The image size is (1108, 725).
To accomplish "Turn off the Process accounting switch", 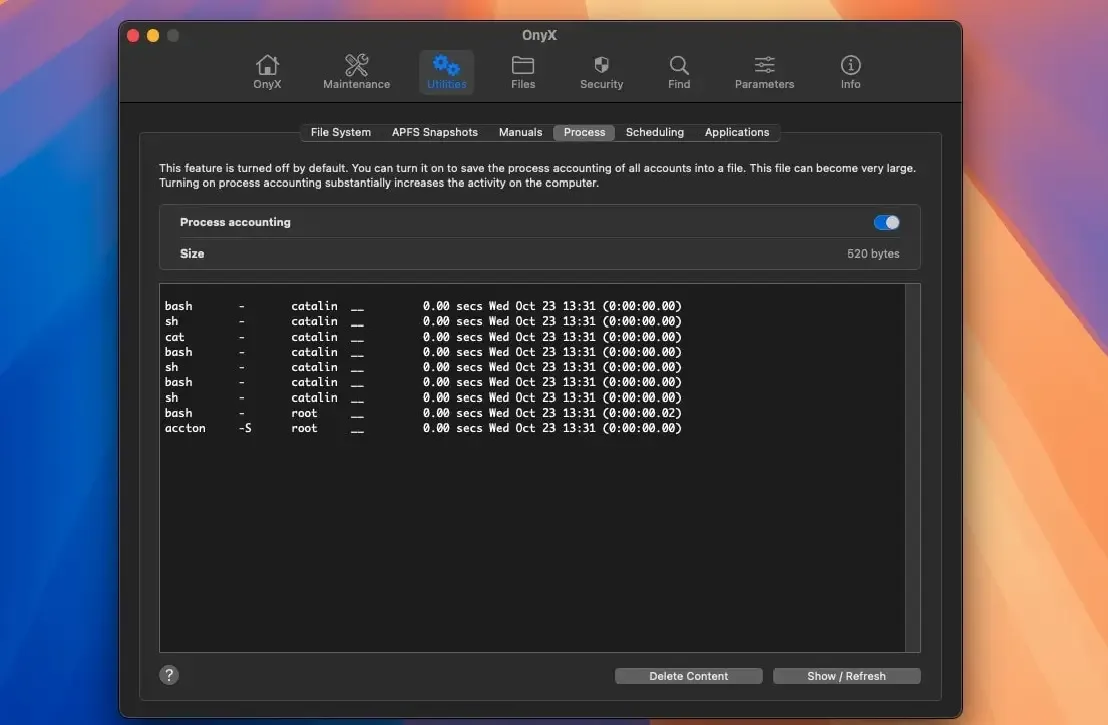I will click(x=886, y=223).
